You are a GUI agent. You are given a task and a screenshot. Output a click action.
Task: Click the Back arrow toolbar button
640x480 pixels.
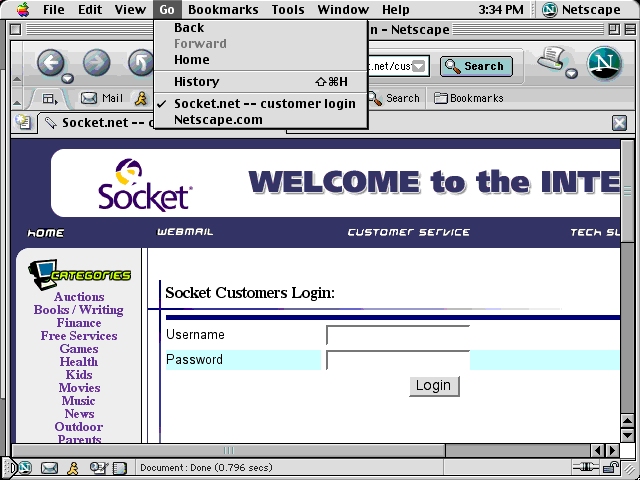(x=51, y=64)
